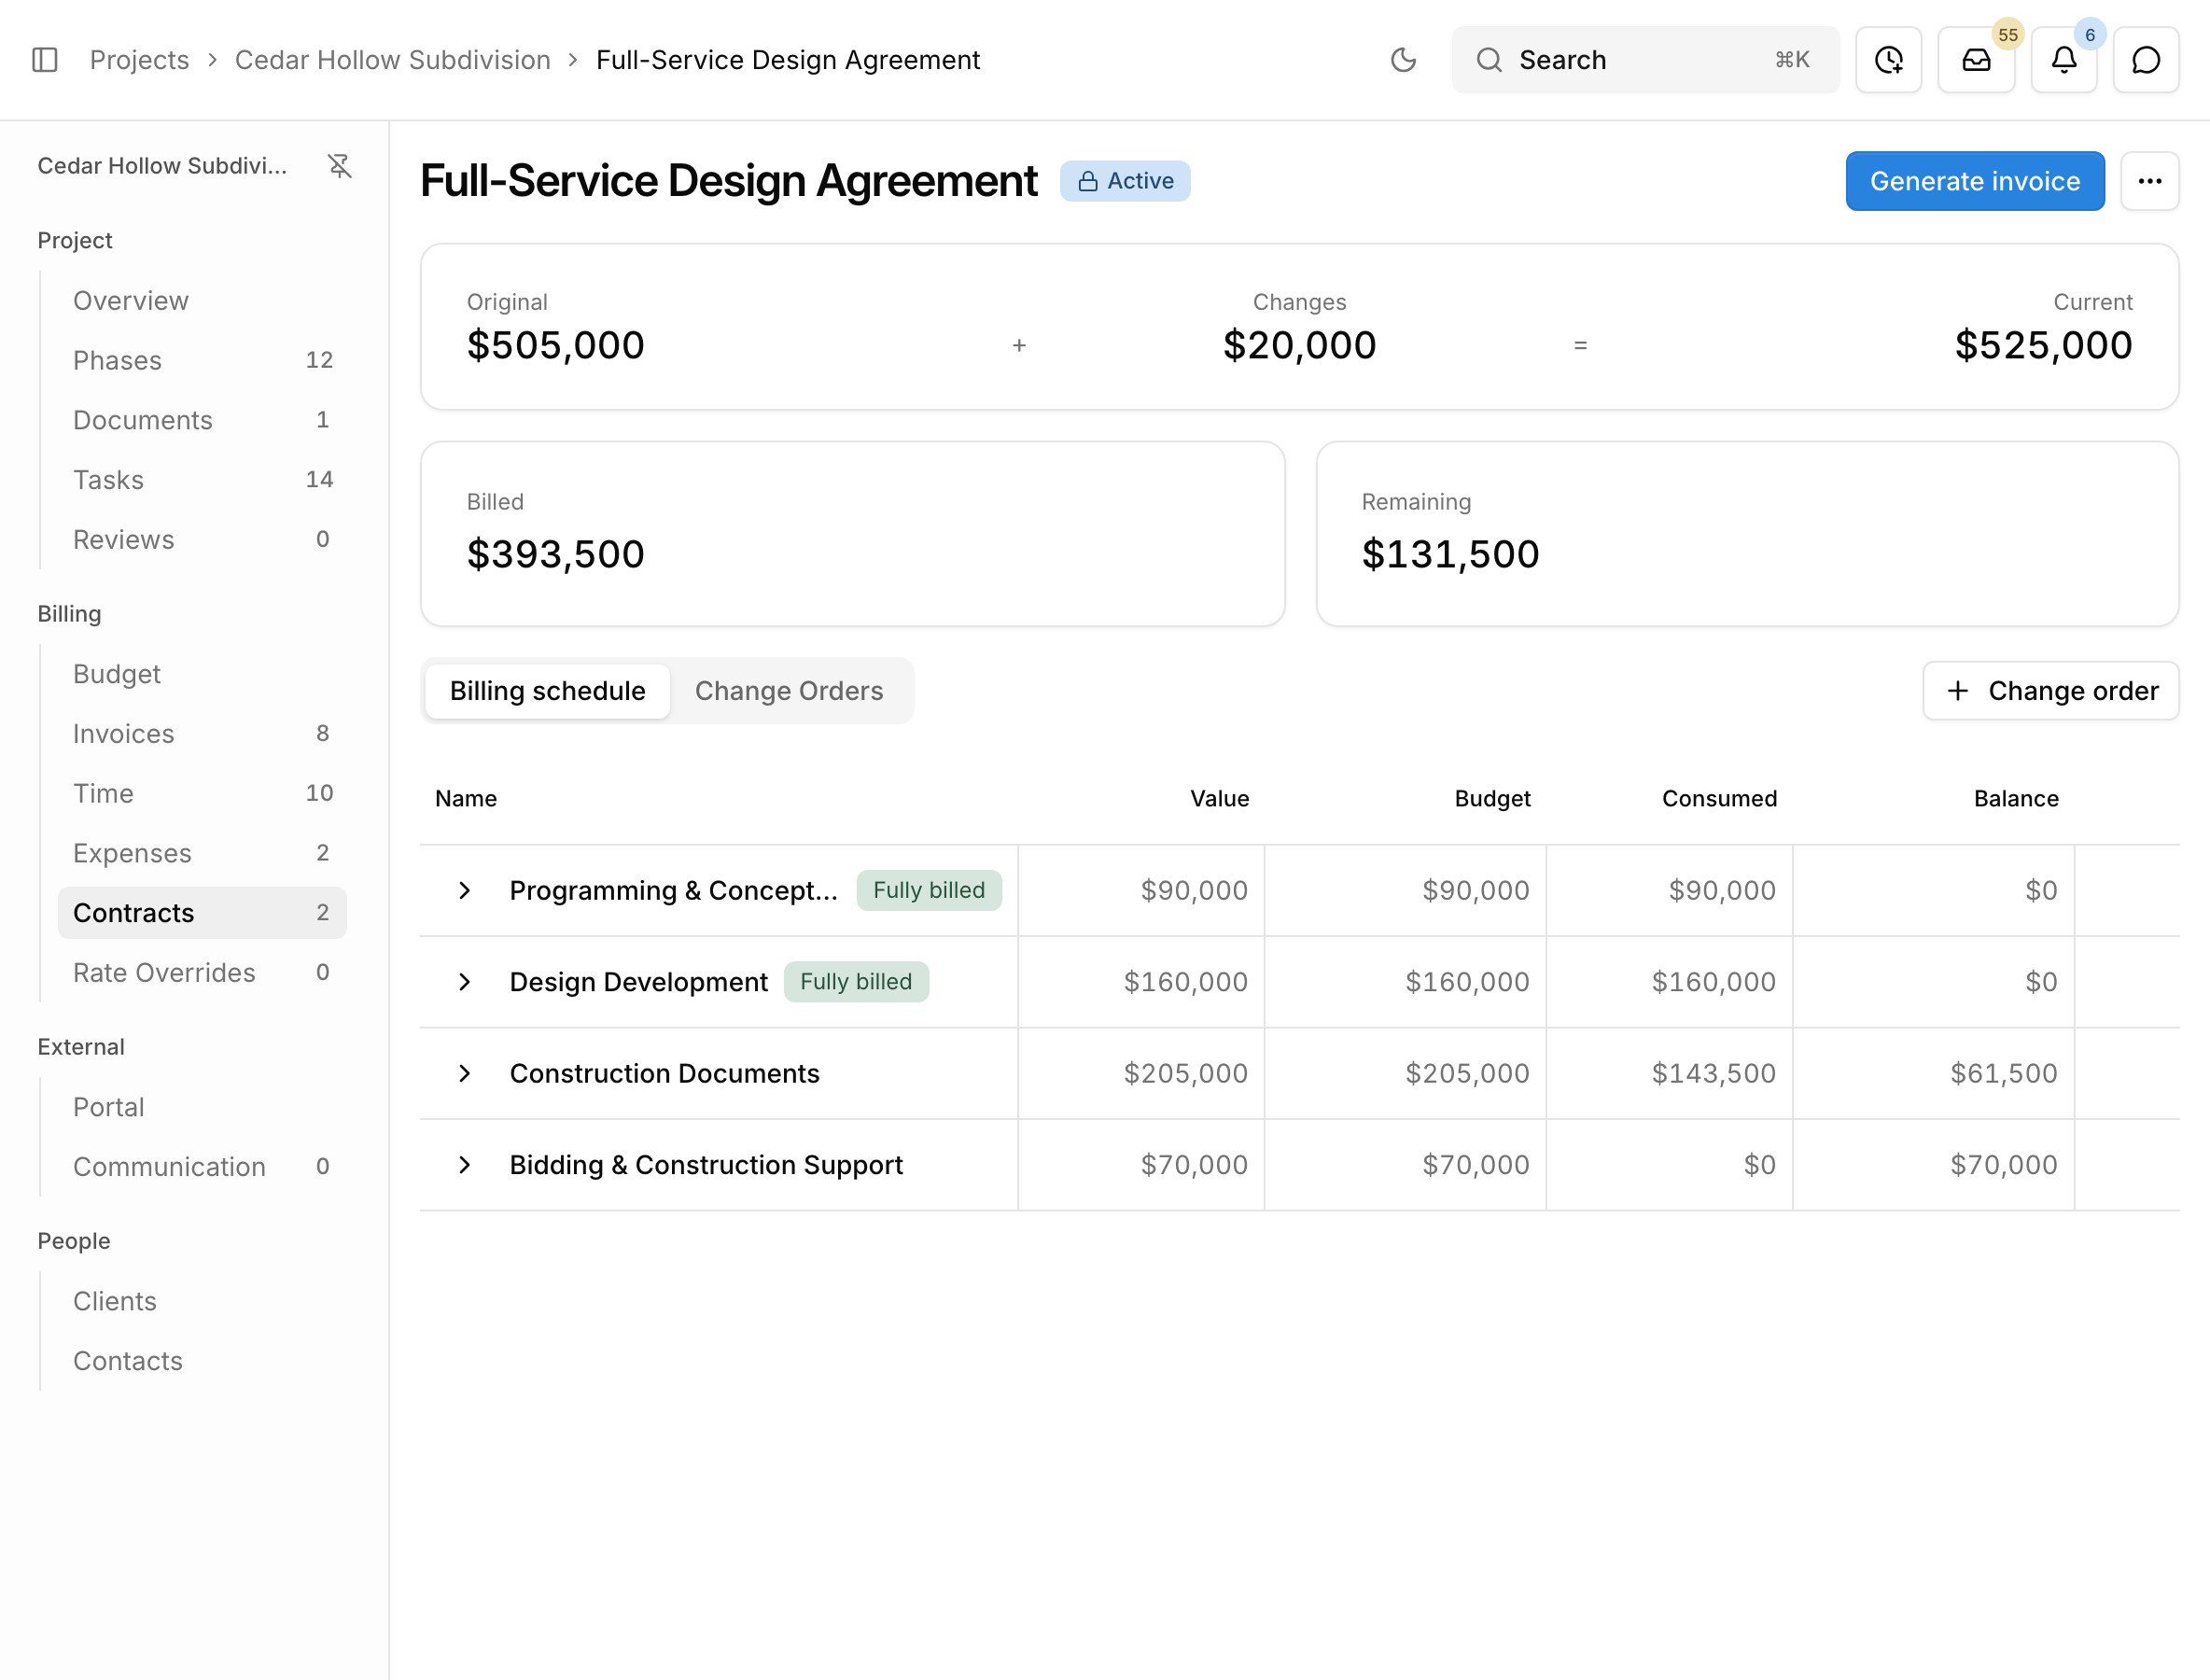Click the Active status badge
This screenshot has height=1680, width=2210.
click(1125, 181)
